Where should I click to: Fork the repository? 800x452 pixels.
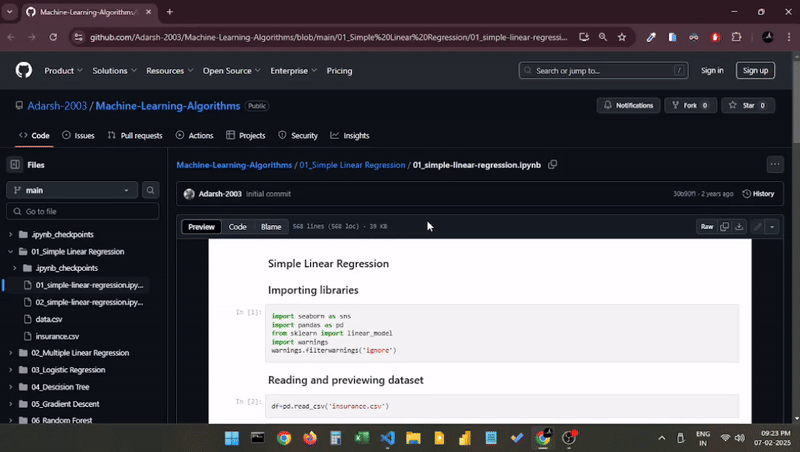690,105
